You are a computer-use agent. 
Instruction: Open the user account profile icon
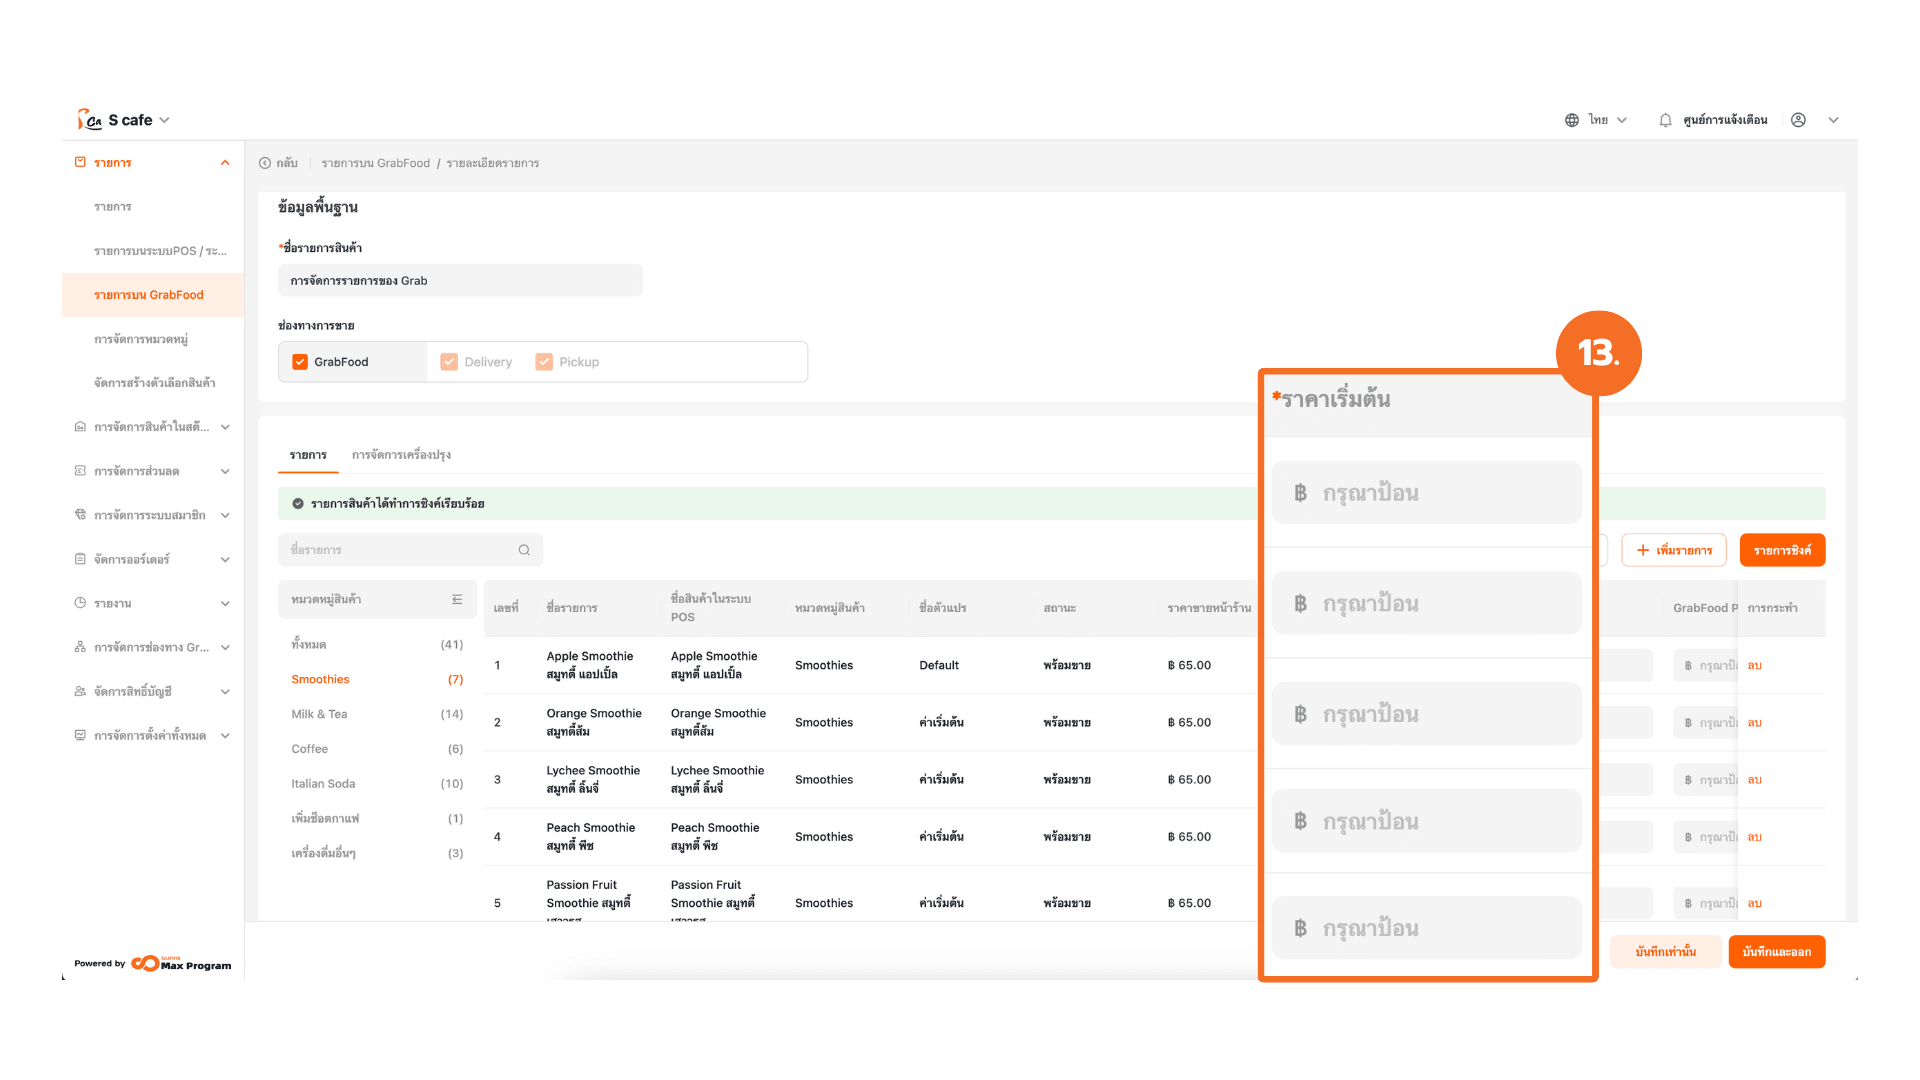[x=1798, y=120]
